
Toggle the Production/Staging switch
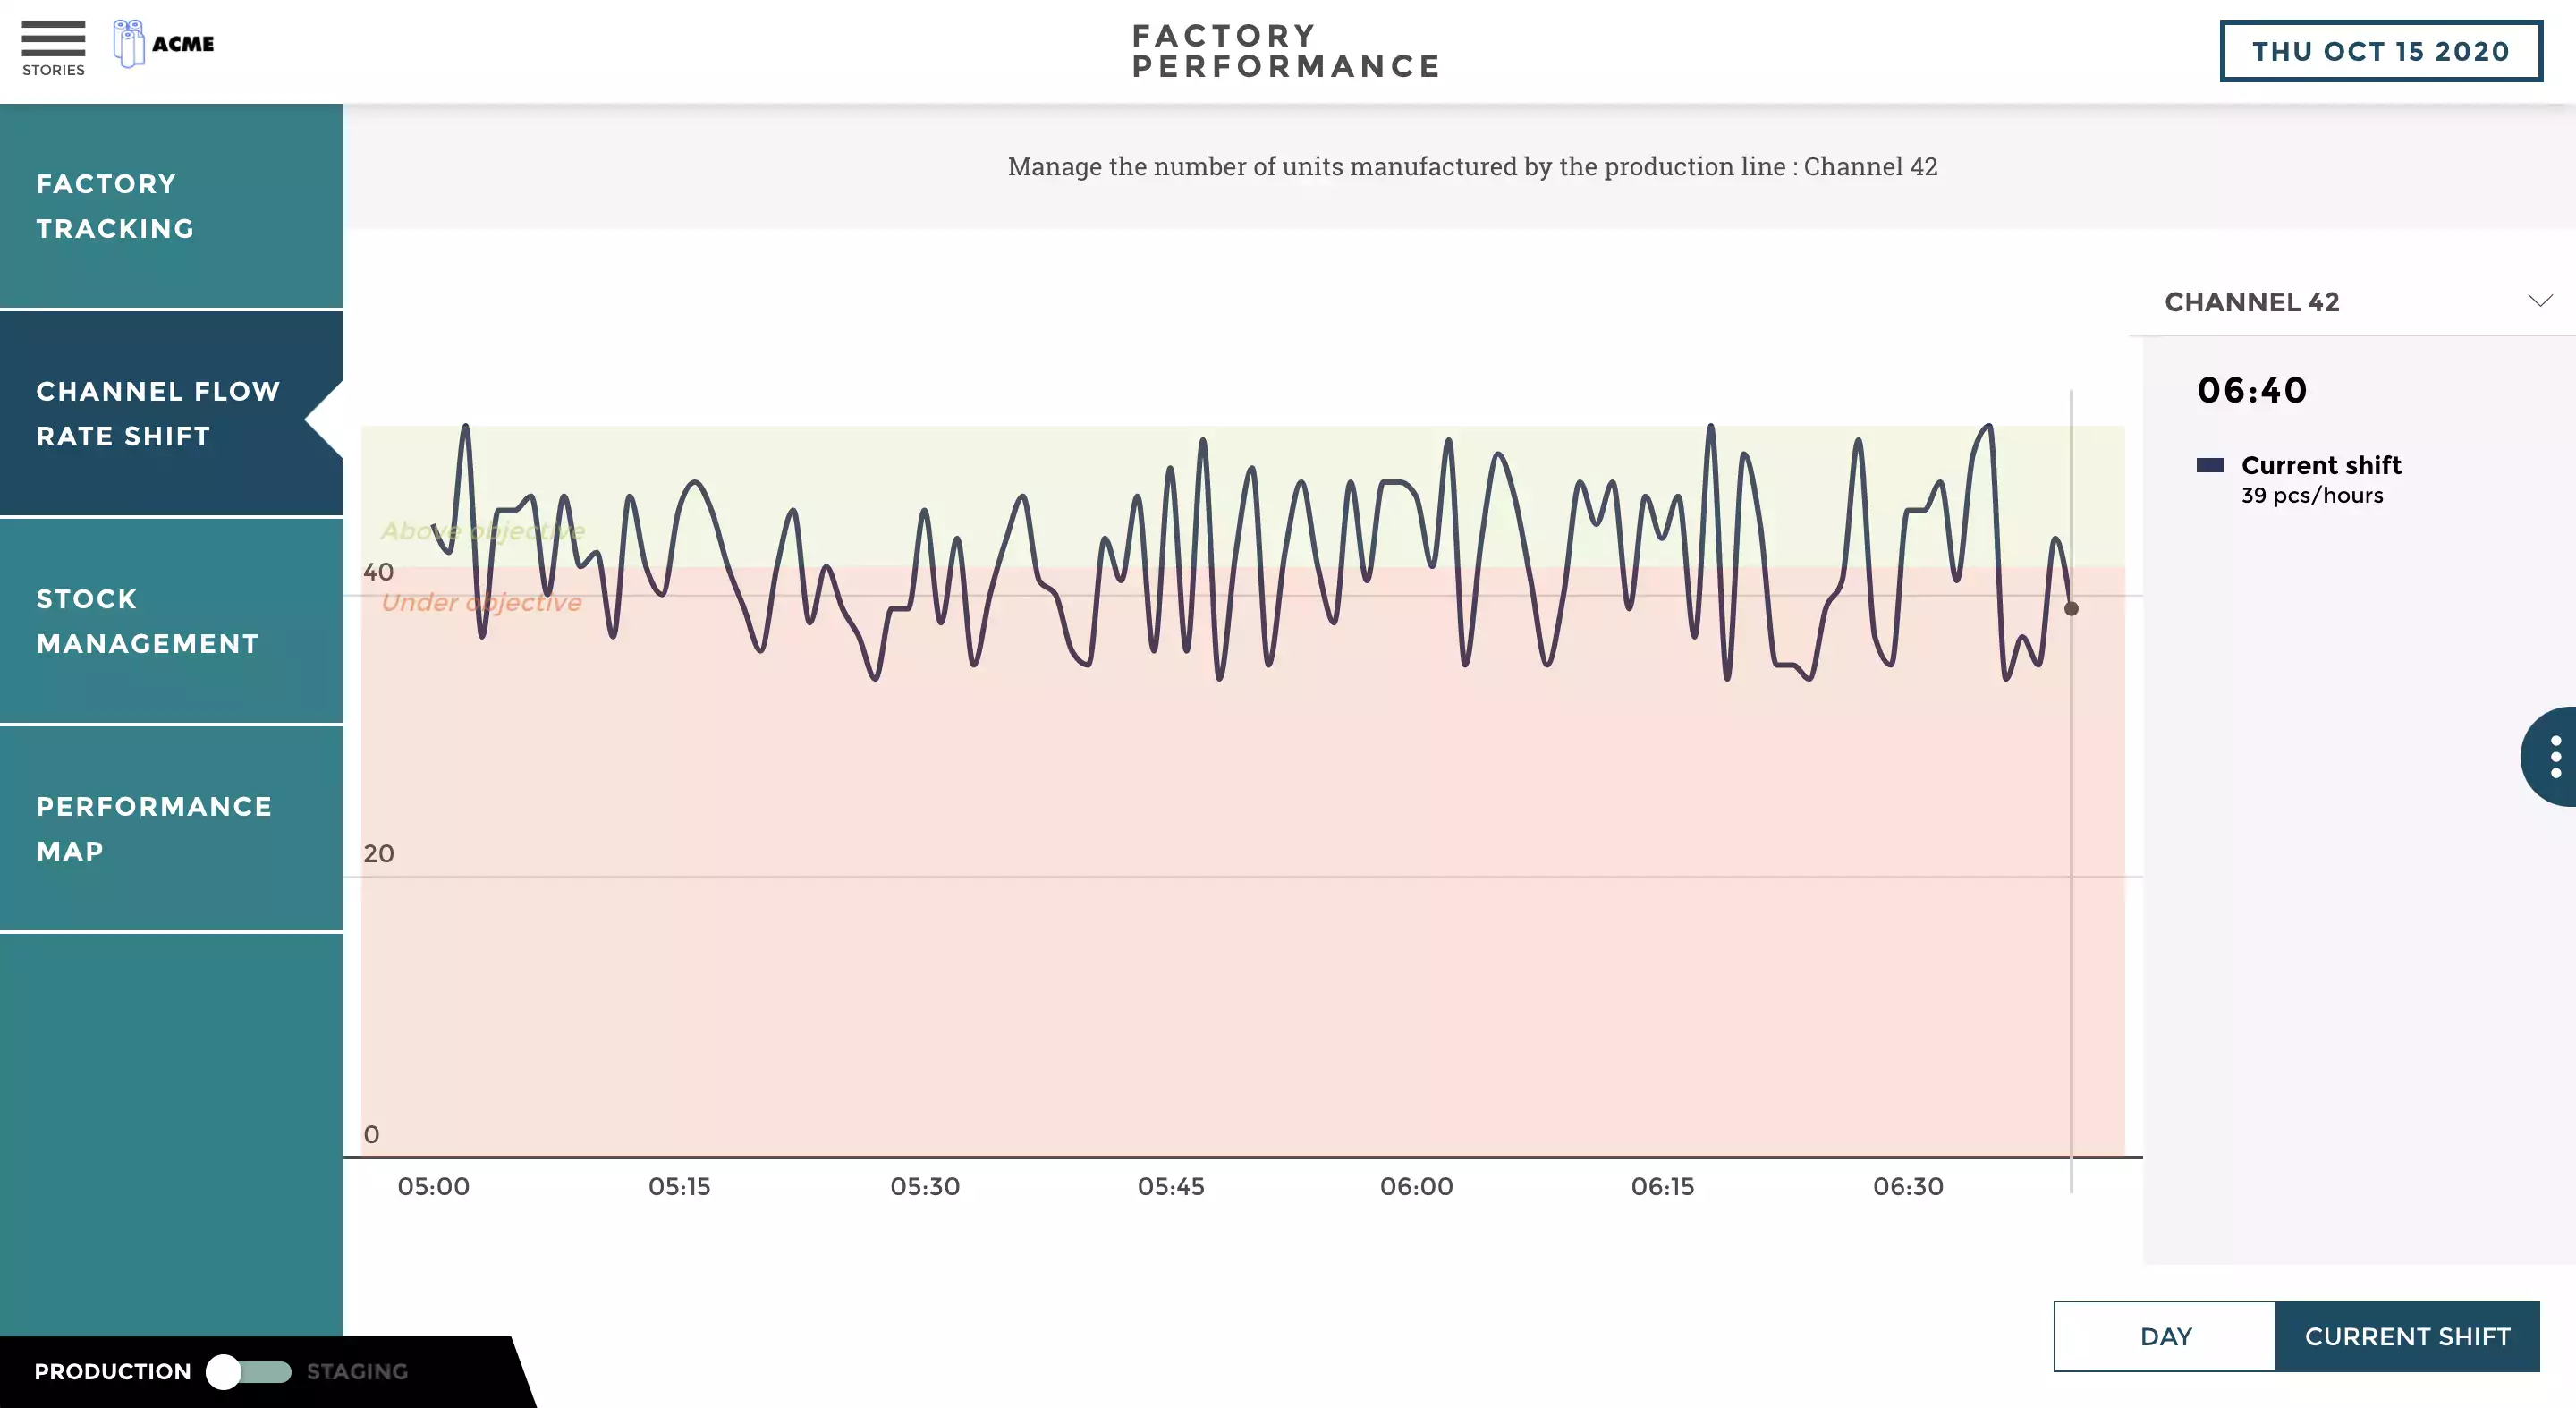(x=248, y=1371)
